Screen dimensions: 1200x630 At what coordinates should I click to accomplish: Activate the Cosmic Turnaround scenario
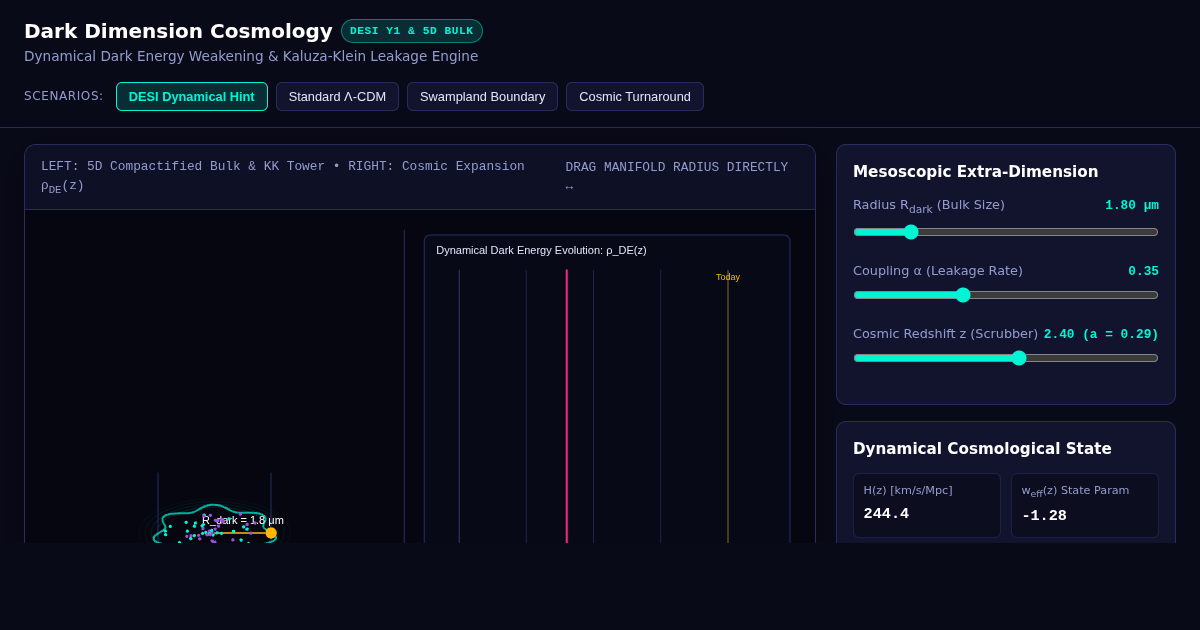coord(635,97)
